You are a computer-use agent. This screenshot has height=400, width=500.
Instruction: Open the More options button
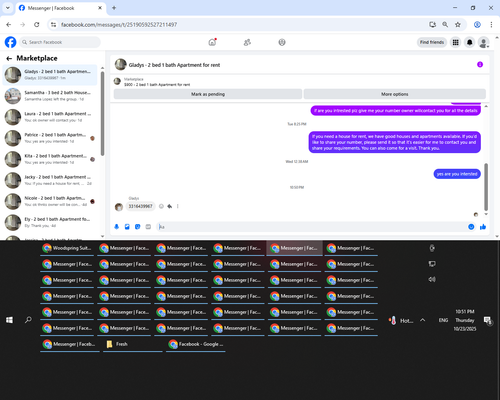pos(395,94)
